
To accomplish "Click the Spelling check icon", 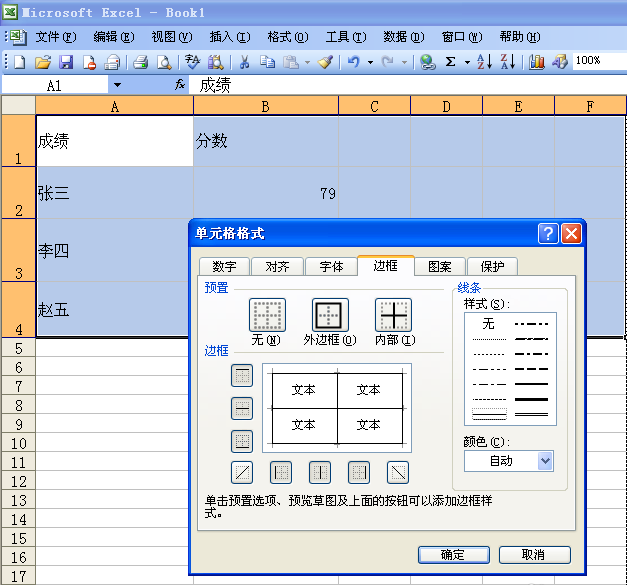I will pos(192,62).
